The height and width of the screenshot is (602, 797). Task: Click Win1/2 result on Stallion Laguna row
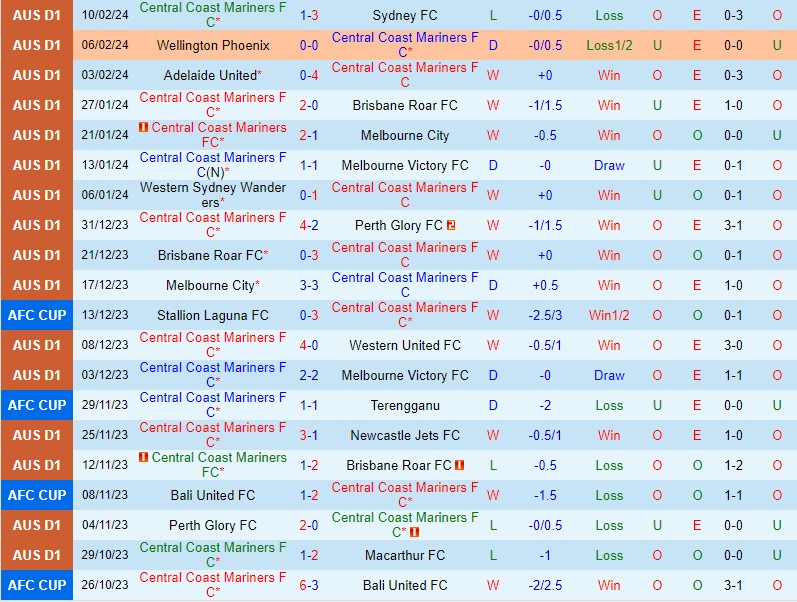(x=609, y=315)
